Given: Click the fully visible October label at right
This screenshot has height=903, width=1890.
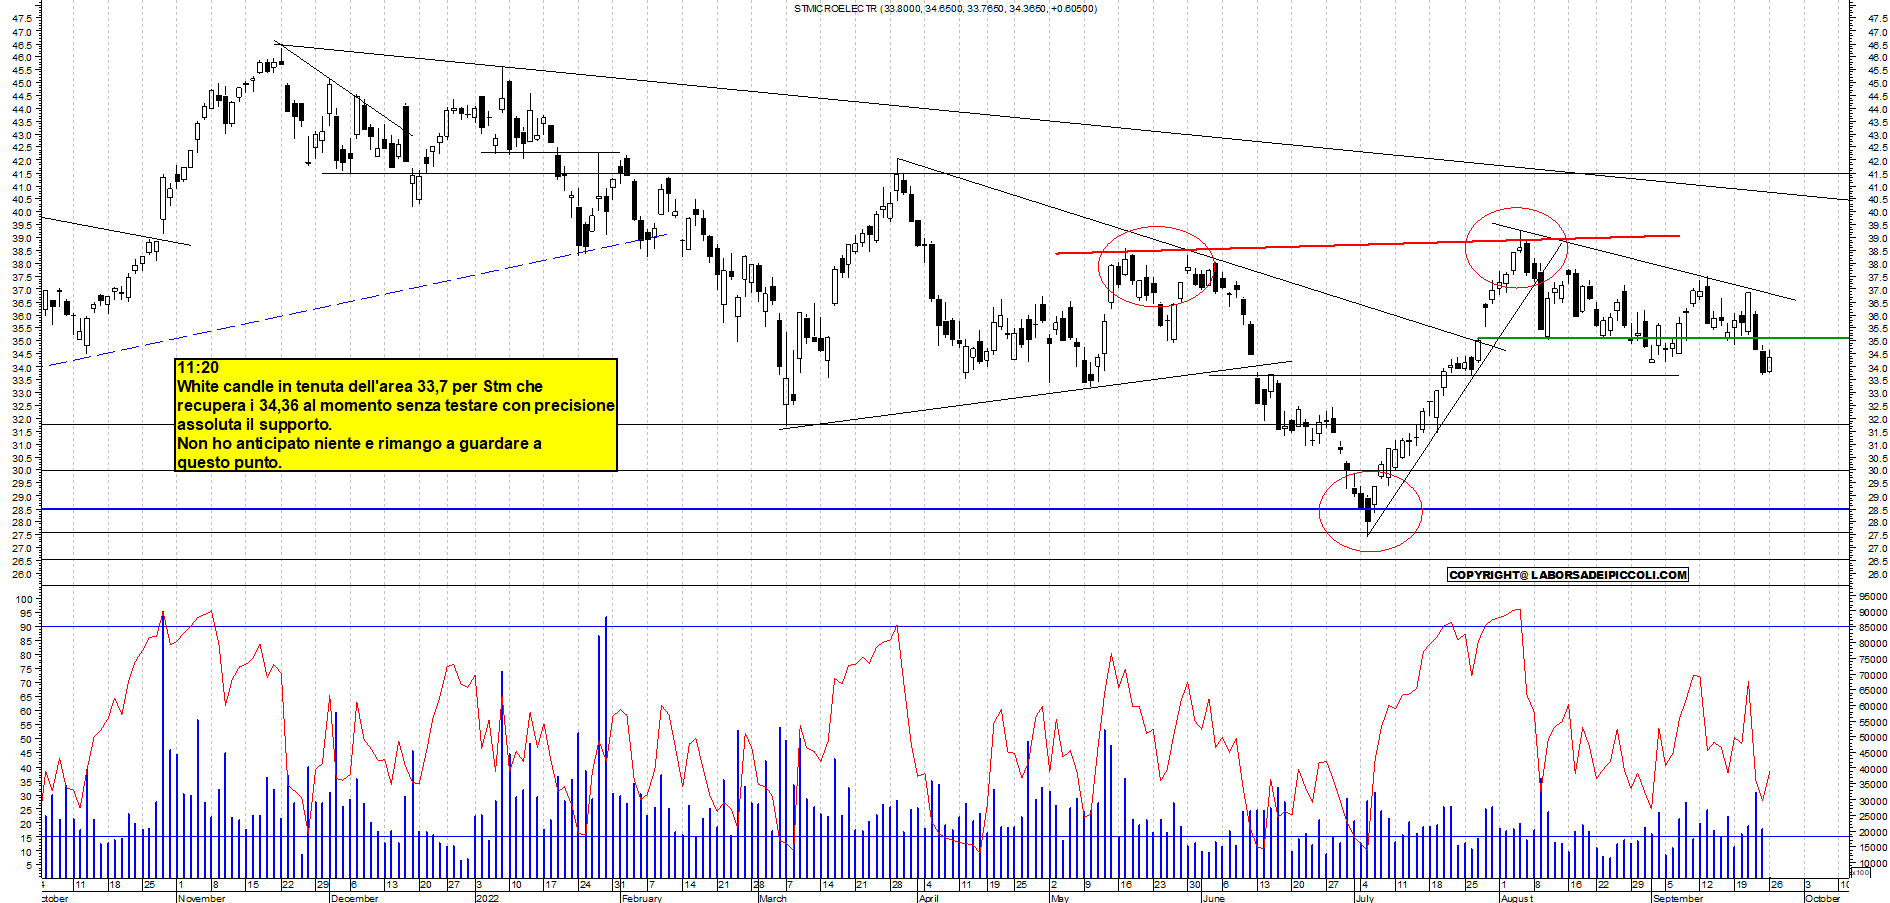Looking at the screenshot, I should click(x=1822, y=898).
